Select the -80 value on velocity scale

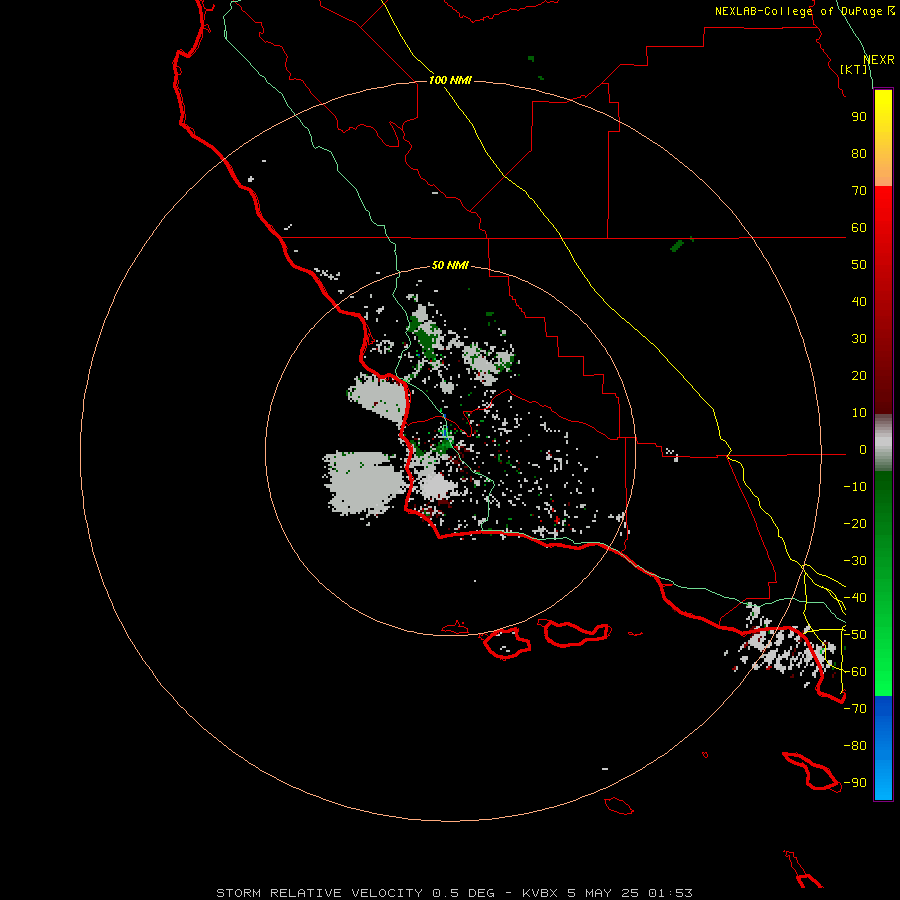(x=855, y=746)
